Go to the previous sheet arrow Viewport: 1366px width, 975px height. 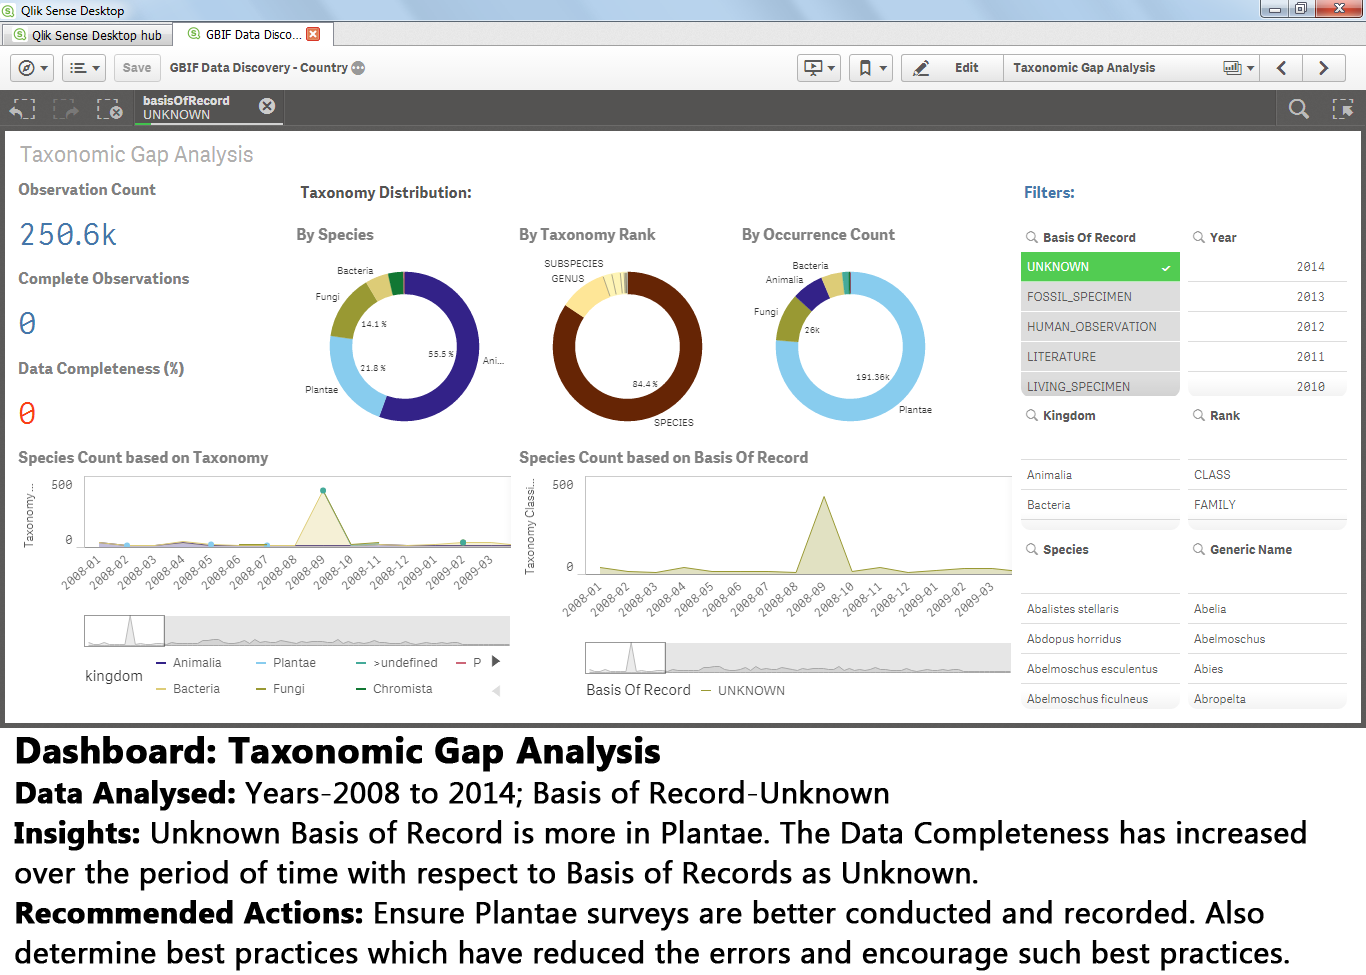click(1281, 68)
